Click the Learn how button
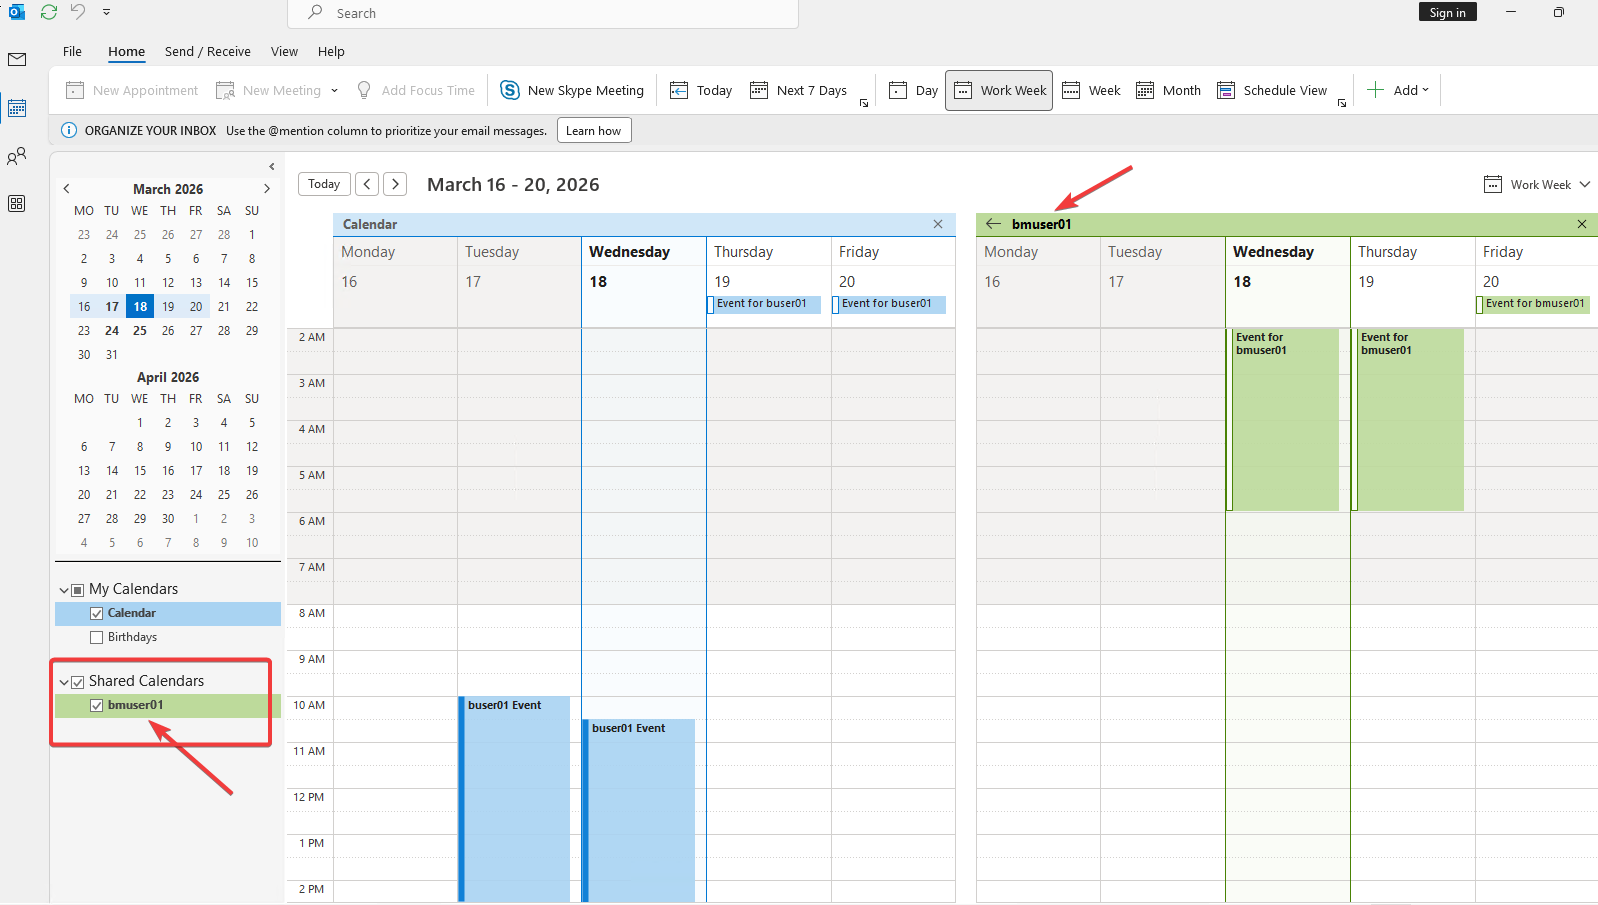The height and width of the screenshot is (905, 1598). click(x=593, y=130)
